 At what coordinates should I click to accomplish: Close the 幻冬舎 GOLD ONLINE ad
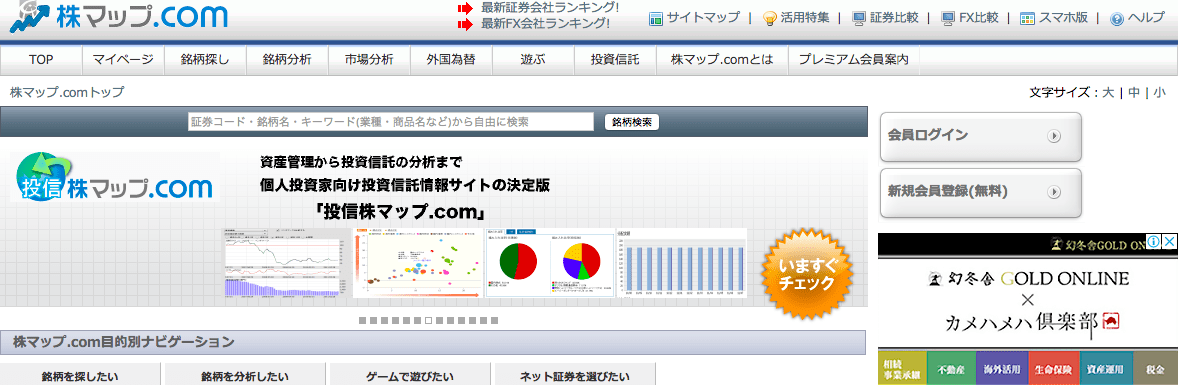point(1170,241)
